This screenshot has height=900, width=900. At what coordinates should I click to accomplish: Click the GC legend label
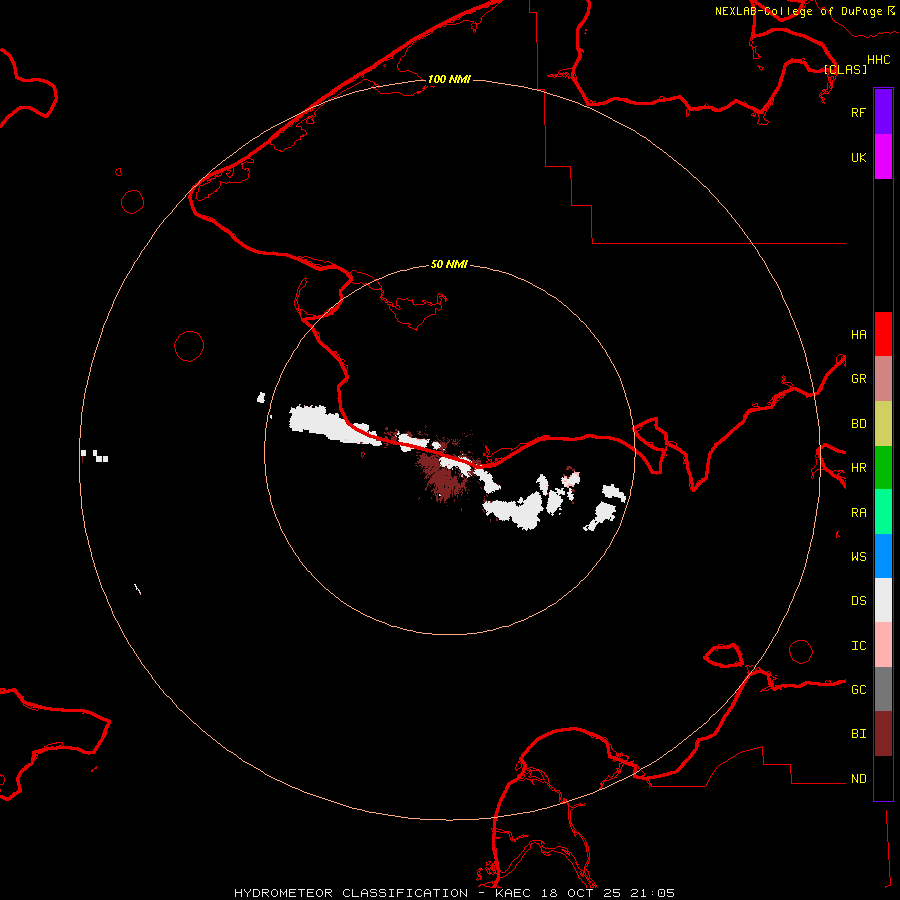point(858,689)
